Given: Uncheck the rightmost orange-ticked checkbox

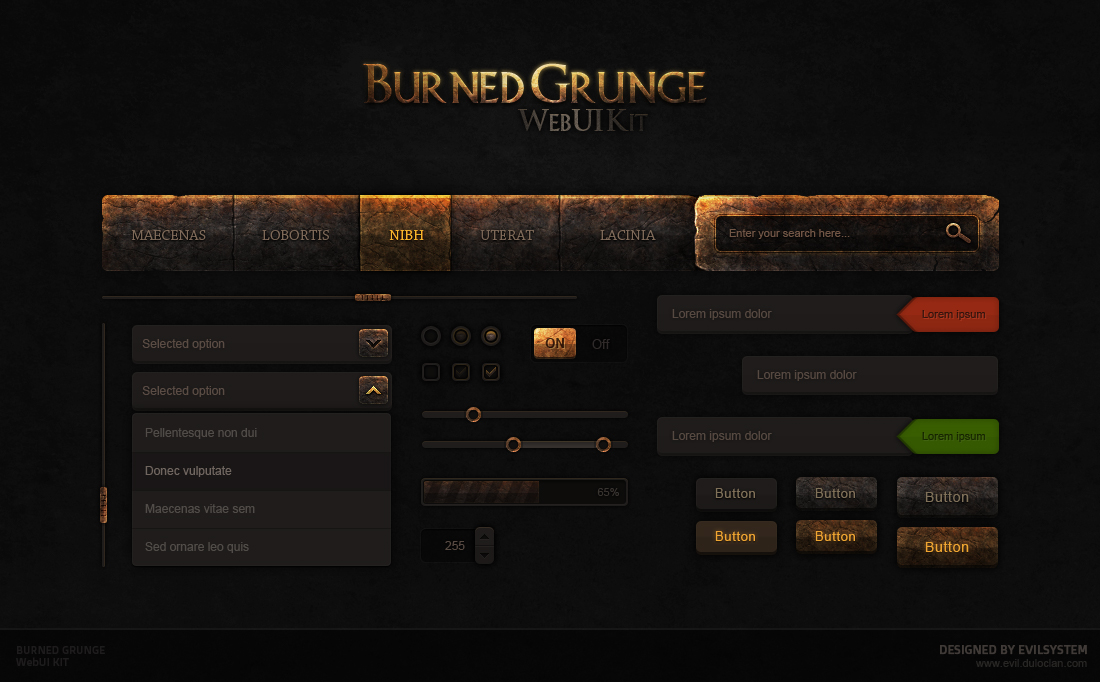Looking at the screenshot, I should pos(491,372).
